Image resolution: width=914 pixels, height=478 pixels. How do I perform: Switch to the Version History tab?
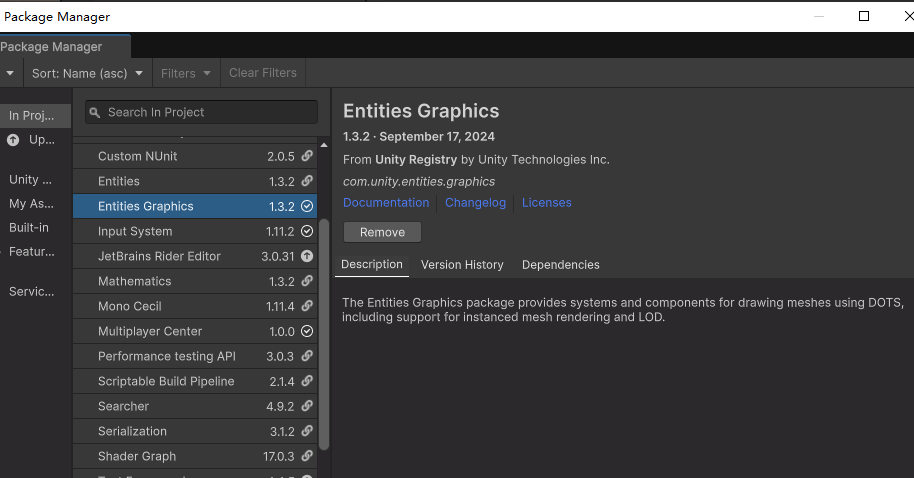click(x=462, y=265)
